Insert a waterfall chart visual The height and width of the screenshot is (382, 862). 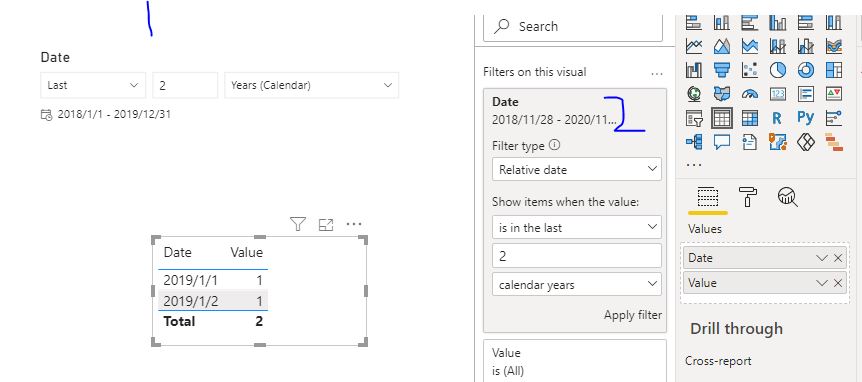point(694,70)
